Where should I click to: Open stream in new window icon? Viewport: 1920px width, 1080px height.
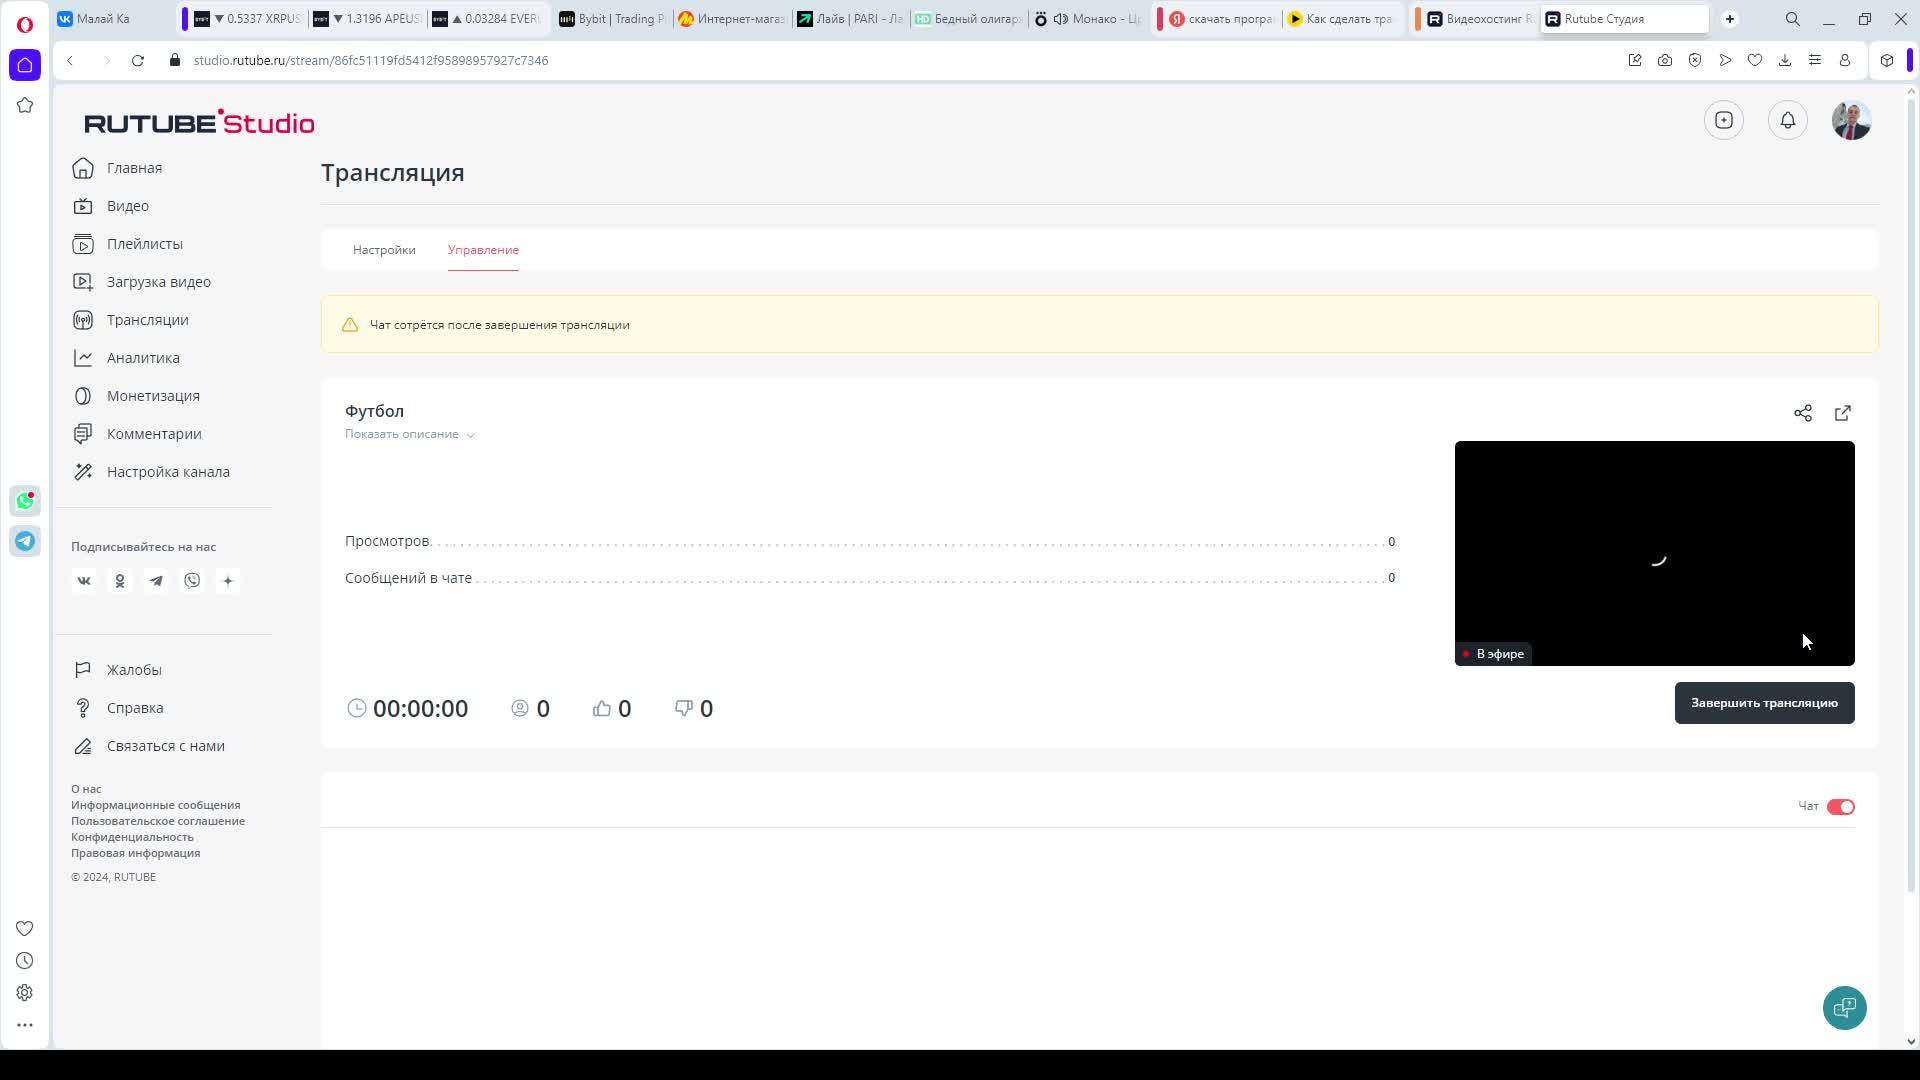click(x=1843, y=413)
